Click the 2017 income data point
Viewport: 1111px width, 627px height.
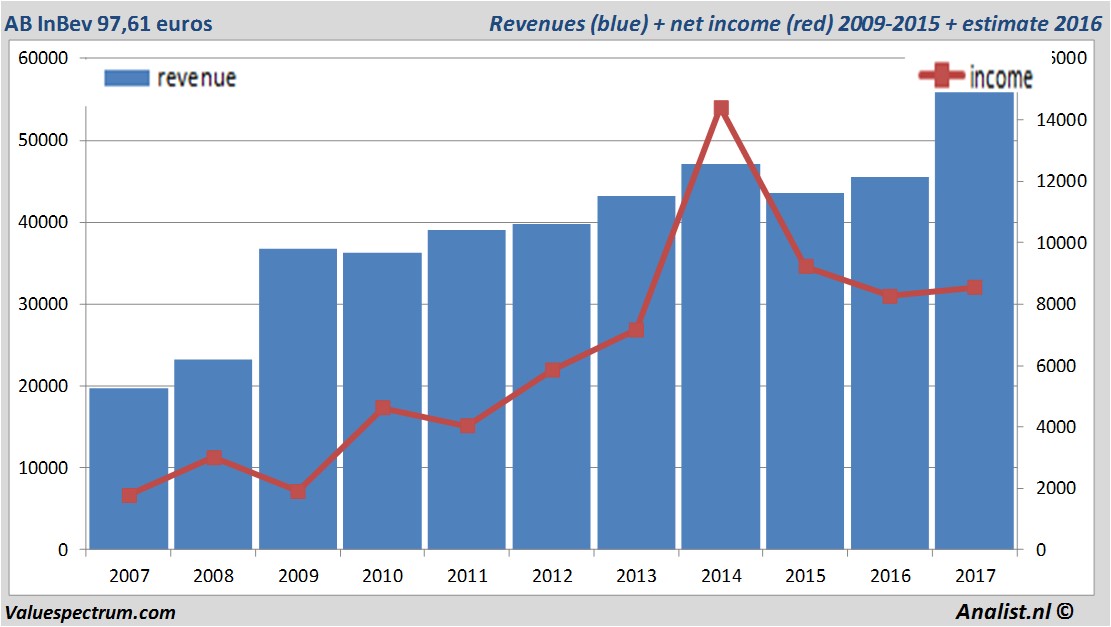(x=974, y=288)
